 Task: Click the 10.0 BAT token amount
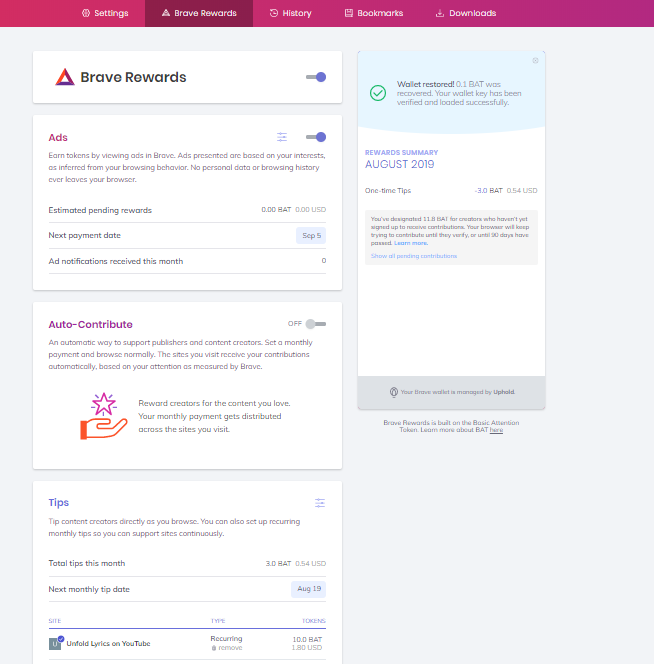click(x=307, y=639)
